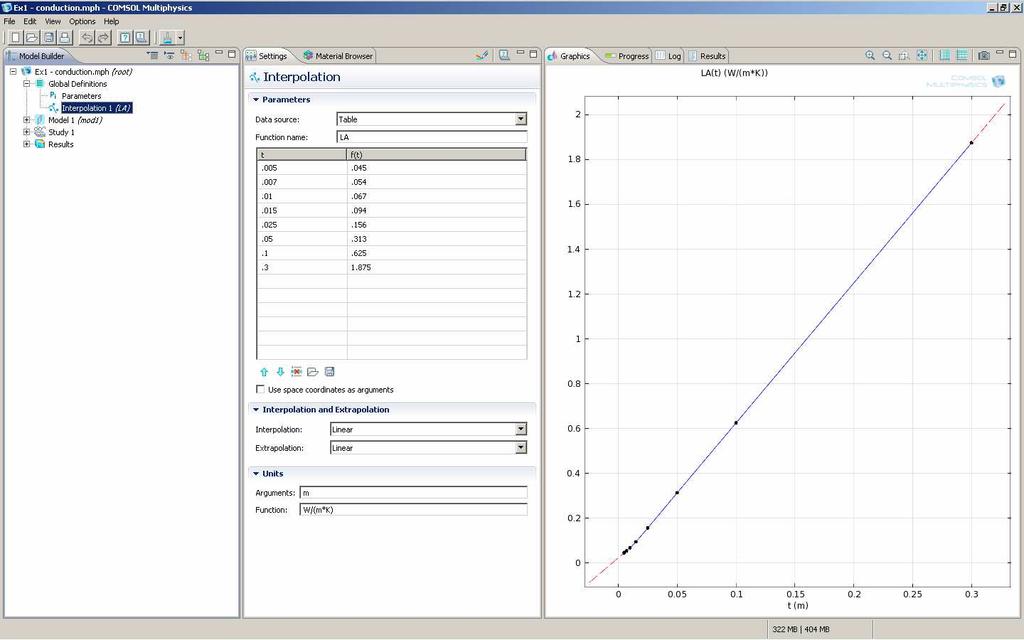The height and width of the screenshot is (640, 1024).
Task: Click the Help icon in Settings header
Action: tap(504, 56)
